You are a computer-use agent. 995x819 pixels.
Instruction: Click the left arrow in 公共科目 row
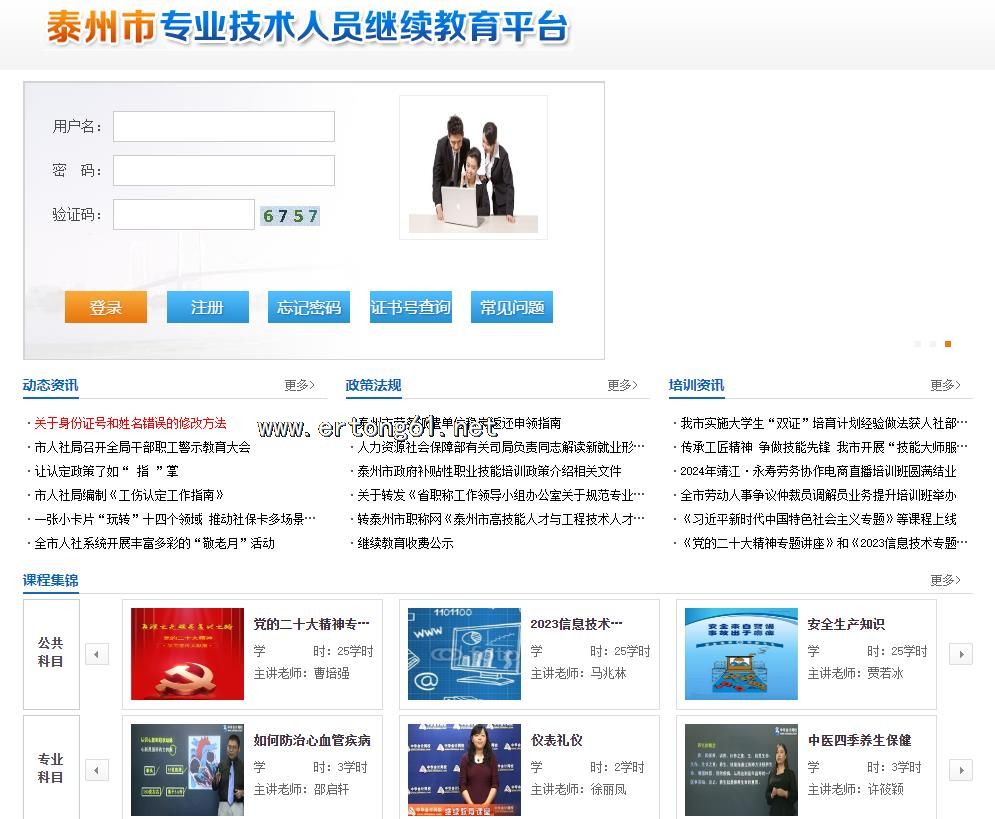point(97,654)
